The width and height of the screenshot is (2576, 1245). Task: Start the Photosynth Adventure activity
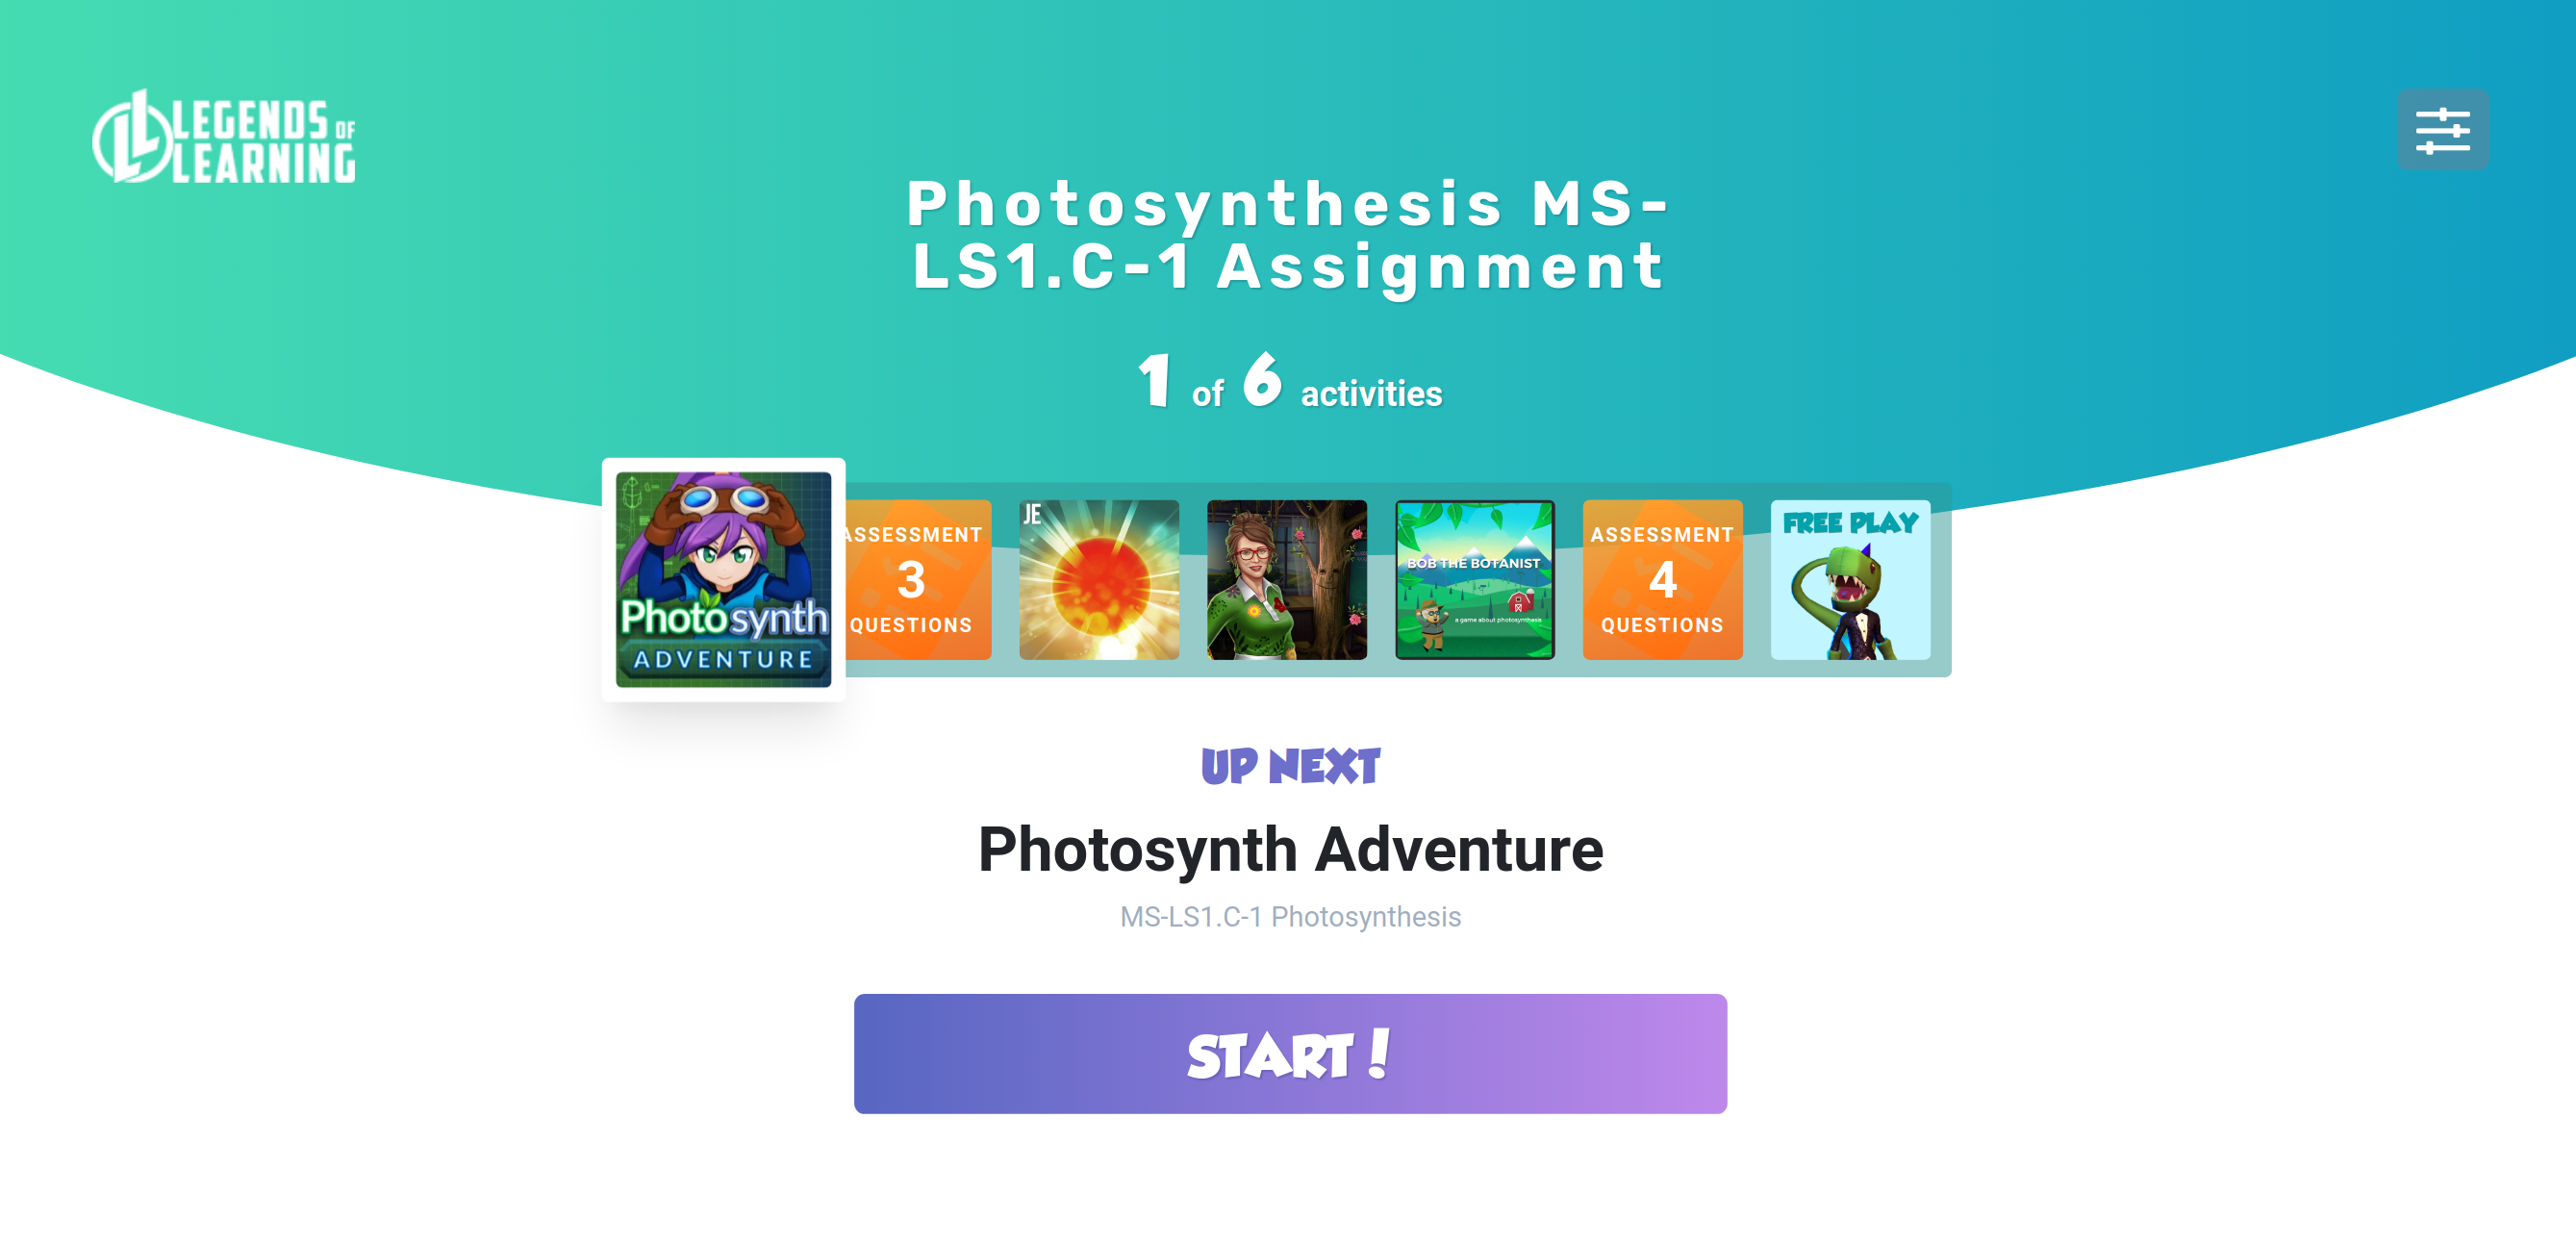point(1290,1053)
